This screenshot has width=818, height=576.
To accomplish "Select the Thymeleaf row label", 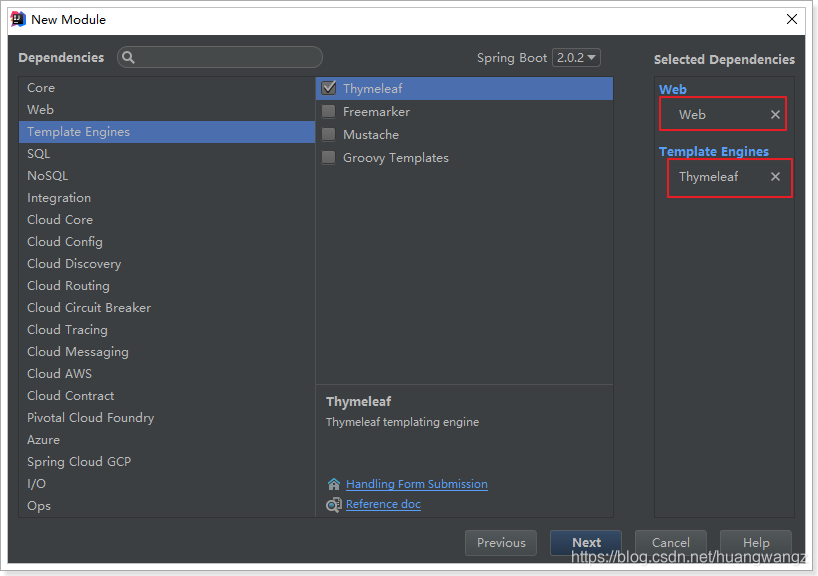I will coord(372,89).
